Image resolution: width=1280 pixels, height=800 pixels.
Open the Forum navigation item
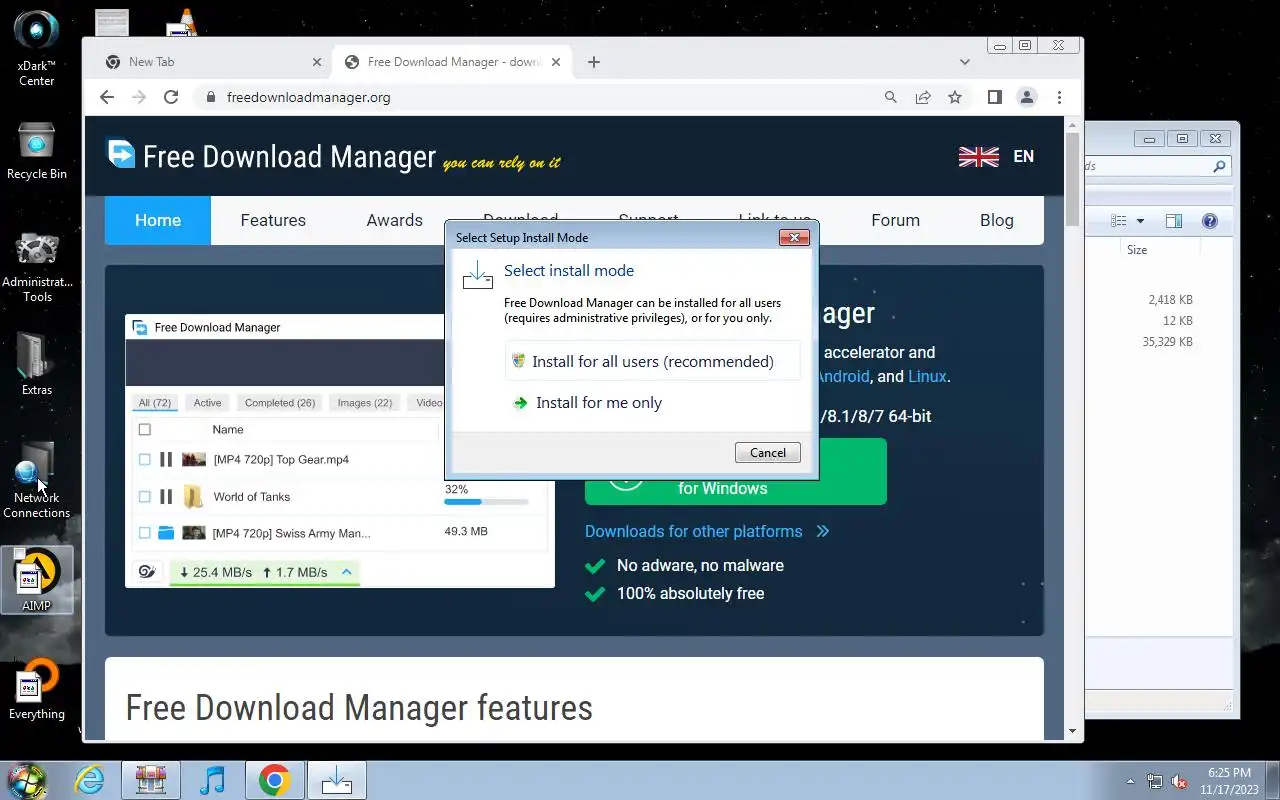895,220
